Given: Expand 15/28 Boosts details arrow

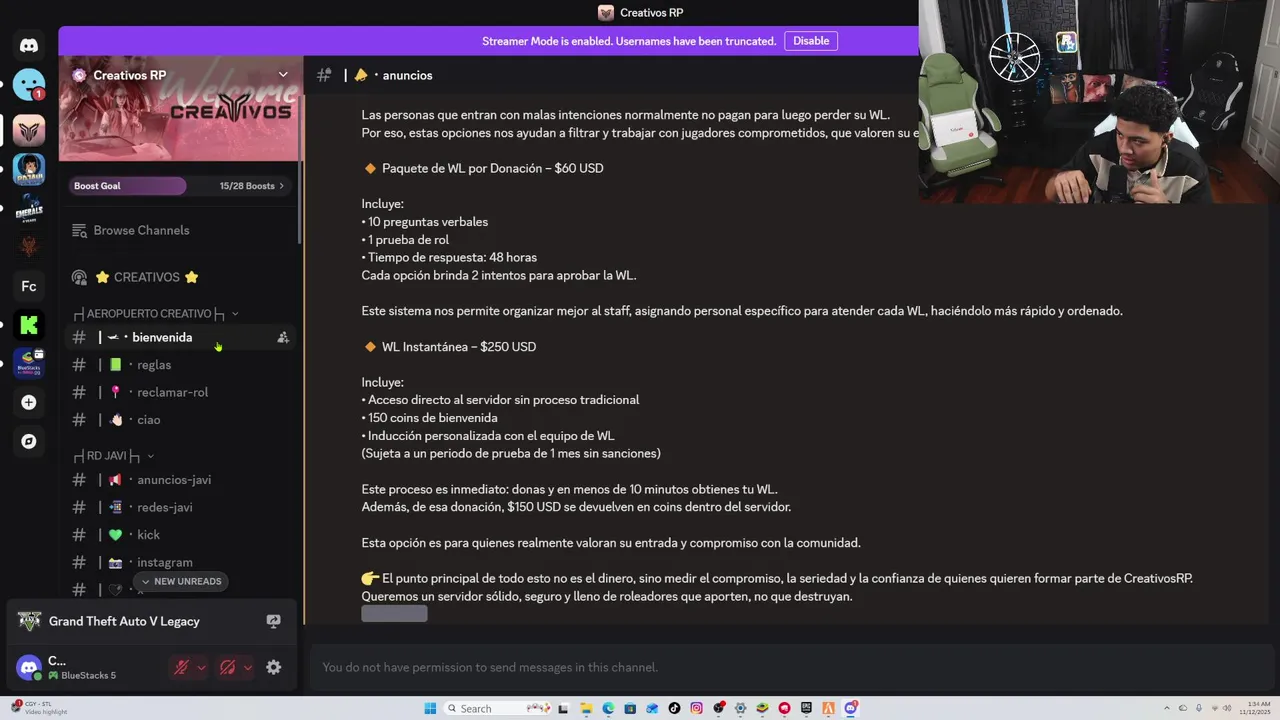Looking at the screenshot, I should point(281,186).
